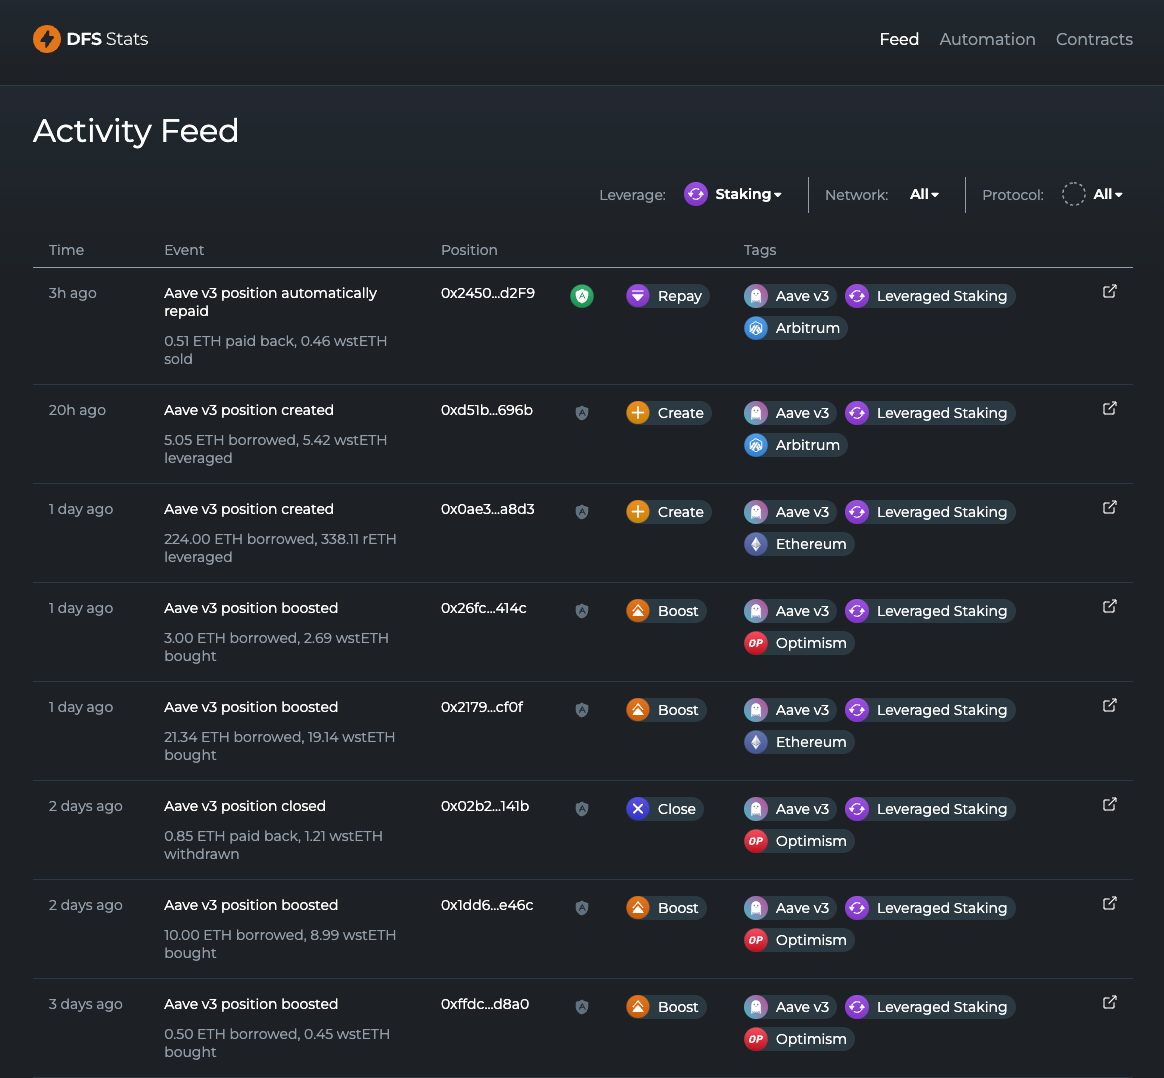Click Optimism tag in 0xffdc...d8a0 row
The image size is (1164, 1078).
[x=799, y=1039]
